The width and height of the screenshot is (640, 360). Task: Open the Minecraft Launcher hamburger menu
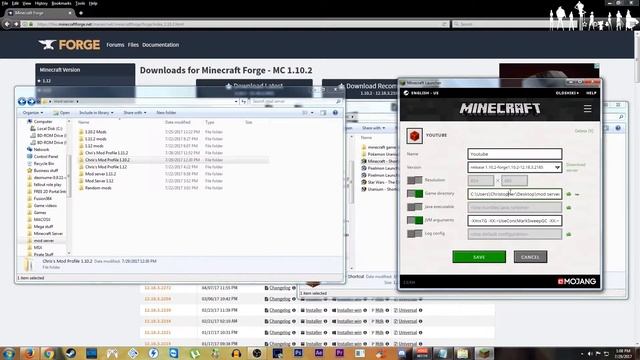pyautogui.click(x=587, y=109)
